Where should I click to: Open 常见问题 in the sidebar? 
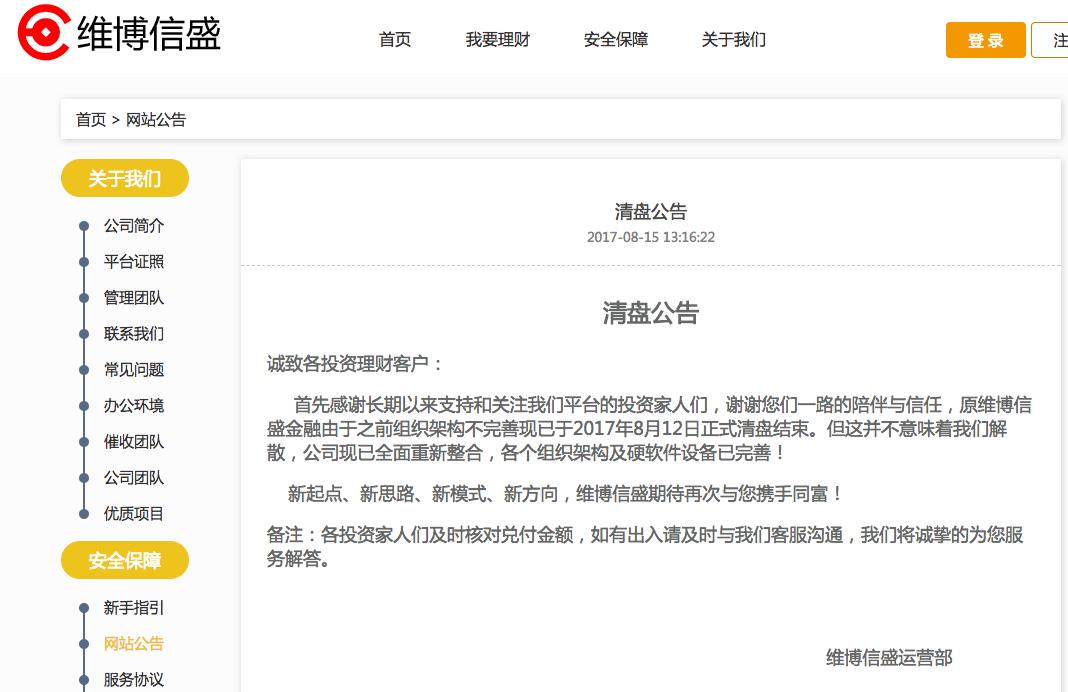coord(133,370)
